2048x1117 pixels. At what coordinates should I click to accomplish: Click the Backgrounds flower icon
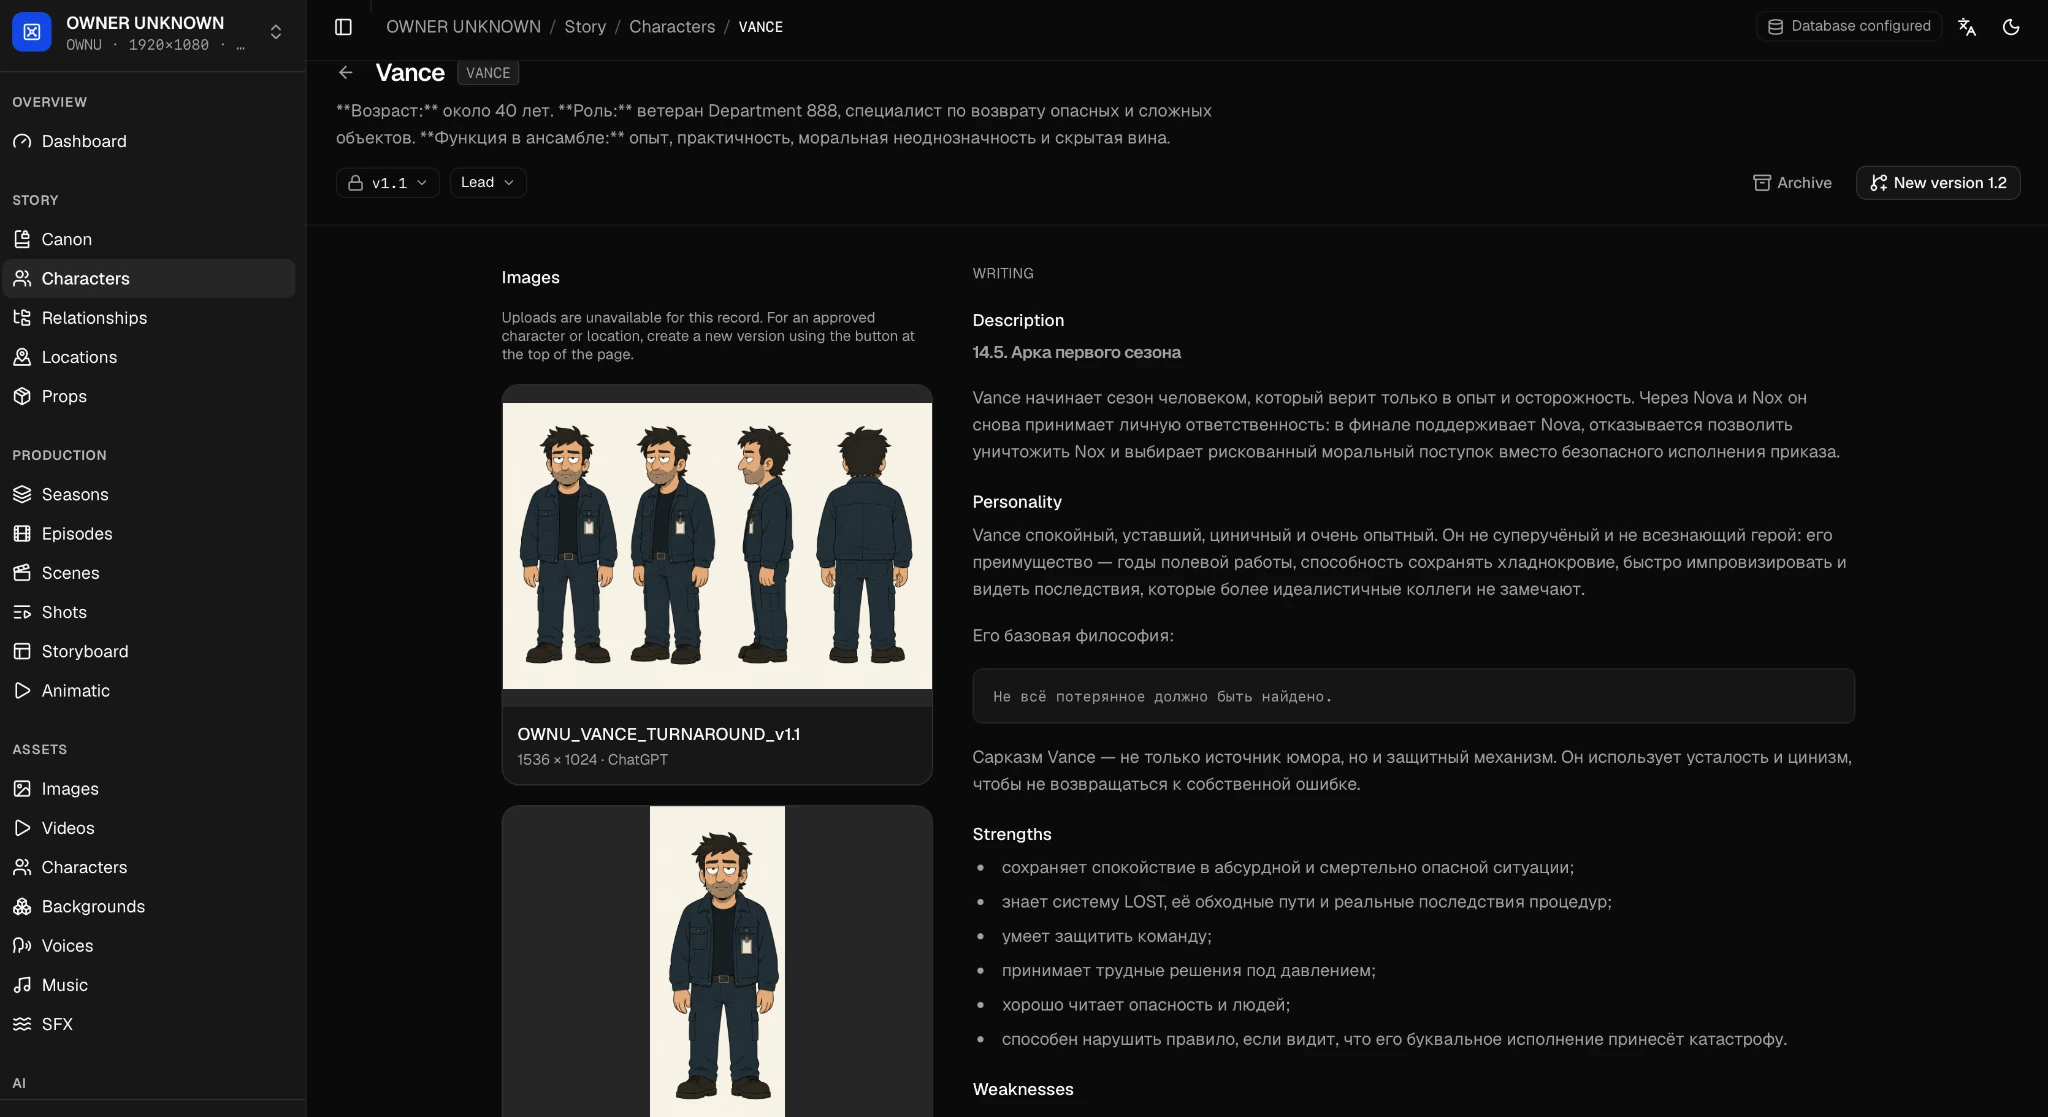[x=22, y=906]
